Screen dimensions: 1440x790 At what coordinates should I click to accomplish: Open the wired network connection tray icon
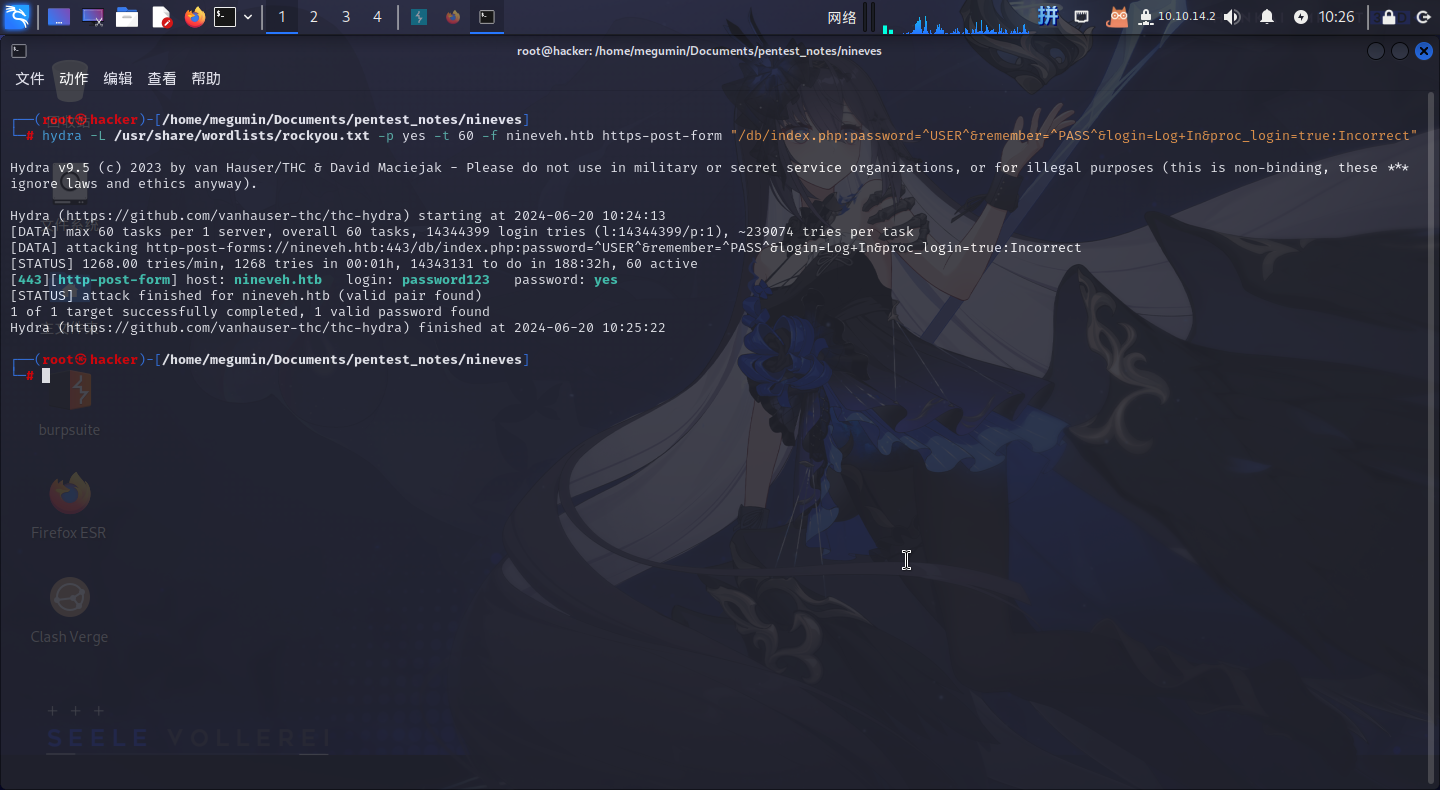(x=1082, y=17)
